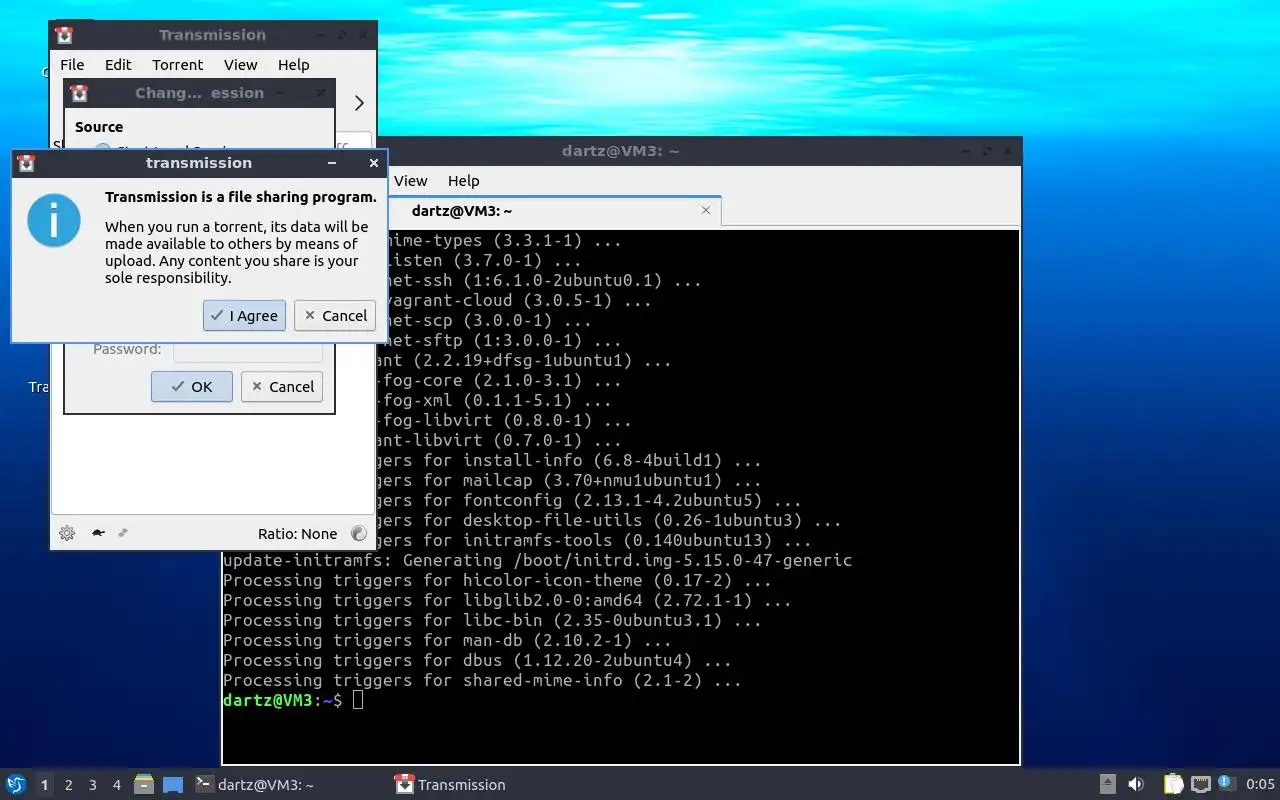Click the transmission dialog title bar icon
1280x800 pixels.
(27, 163)
